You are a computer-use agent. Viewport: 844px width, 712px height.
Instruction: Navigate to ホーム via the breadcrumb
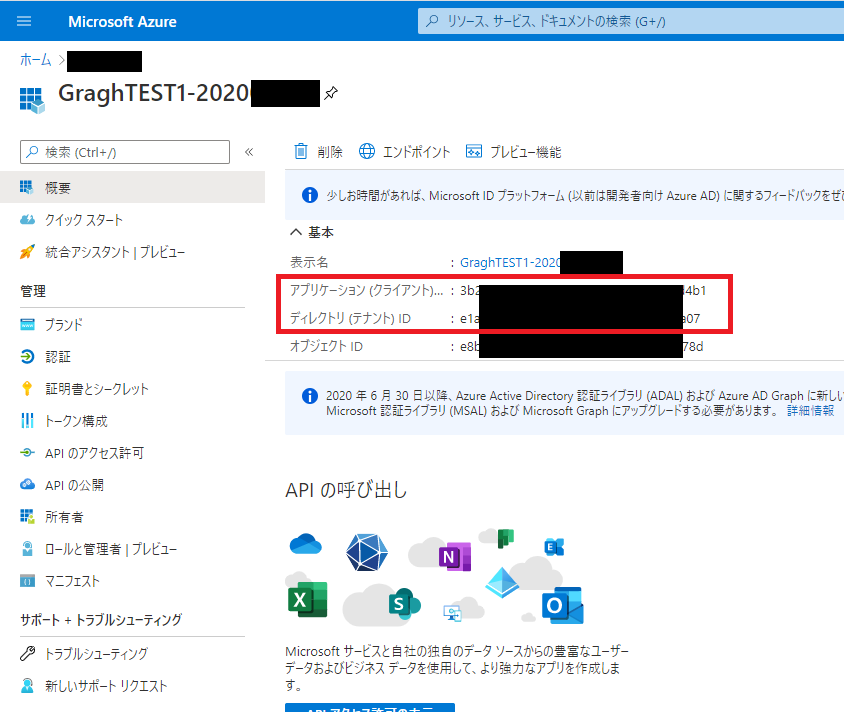[34, 60]
